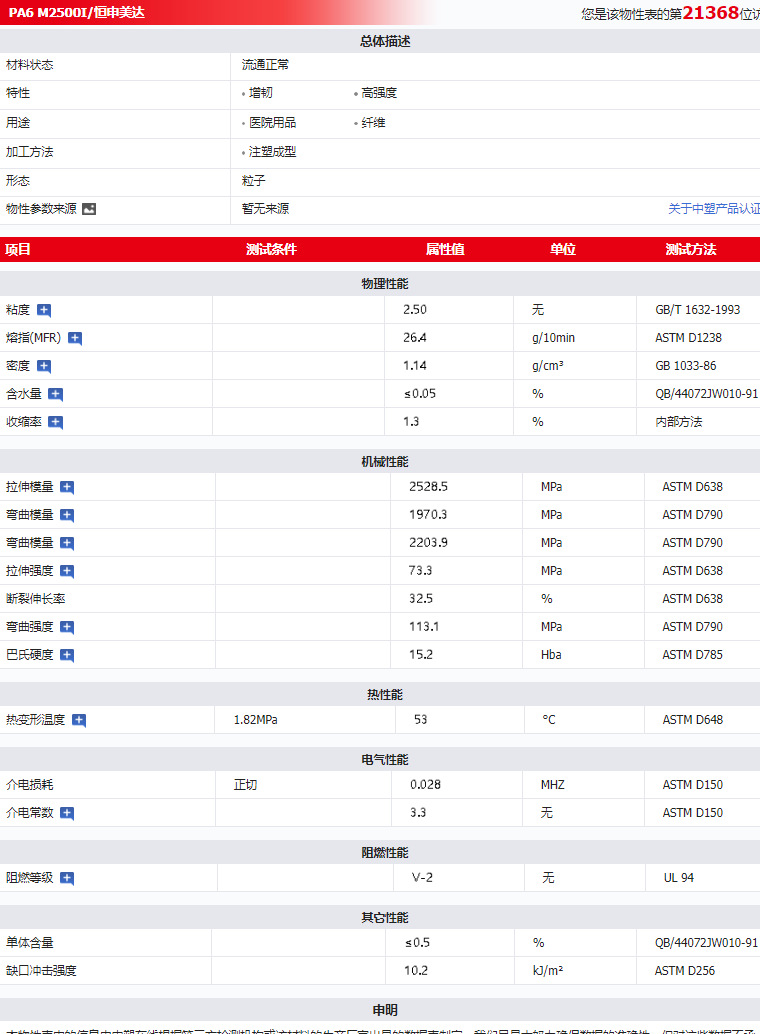Screen dimensions: 760x1034
Task: Click the 32.5 elongation value
Action: 421,599
